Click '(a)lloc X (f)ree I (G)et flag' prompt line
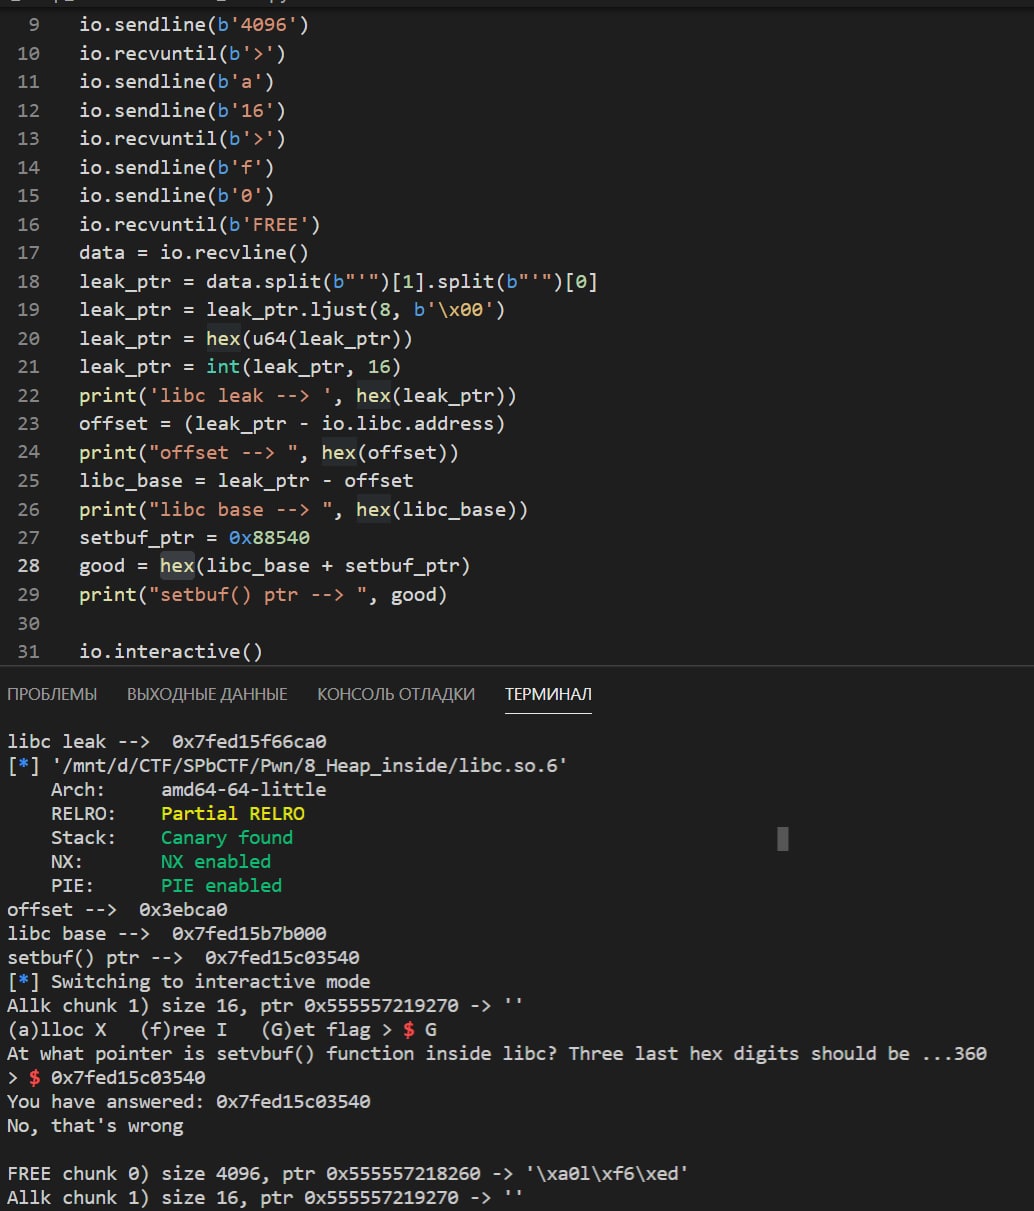The width and height of the screenshot is (1034, 1211). [x=222, y=1030]
